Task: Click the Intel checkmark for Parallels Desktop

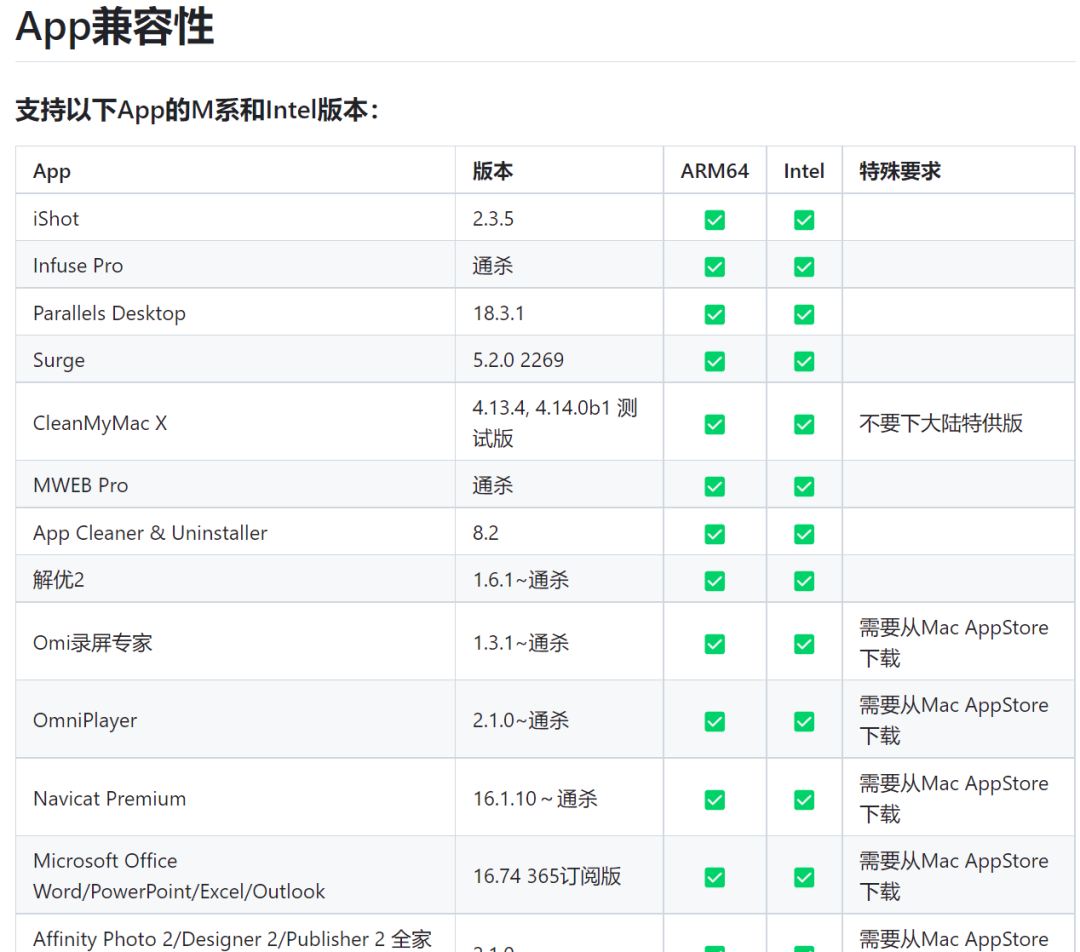Action: point(804,314)
